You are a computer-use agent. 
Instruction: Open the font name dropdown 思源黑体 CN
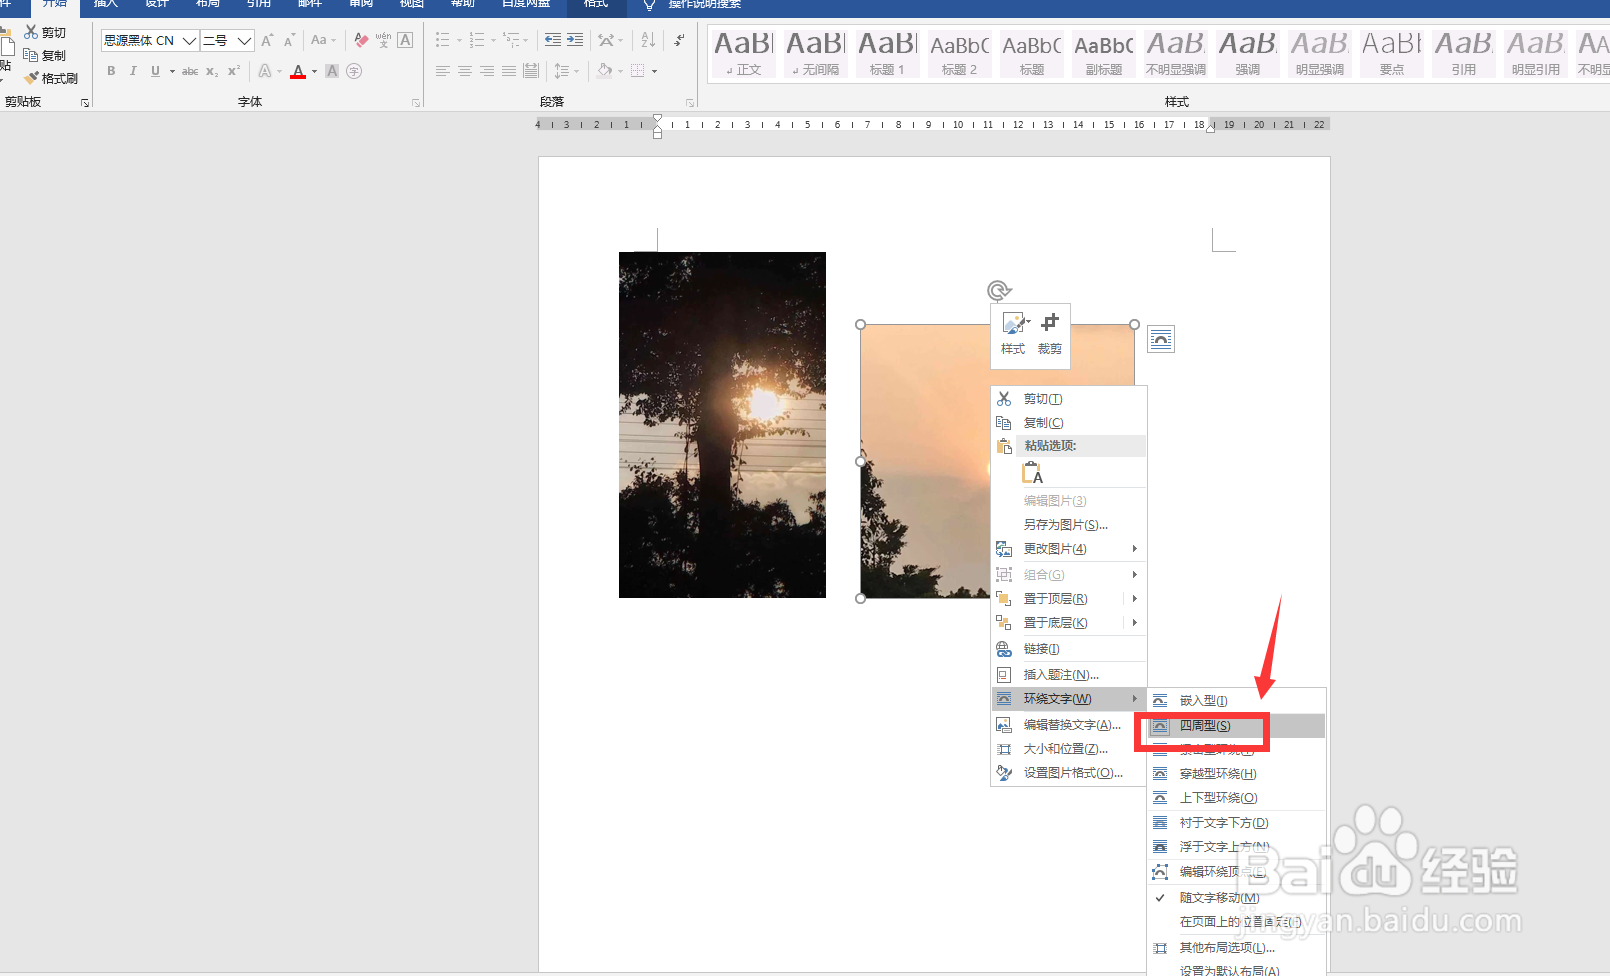pos(189,40)
